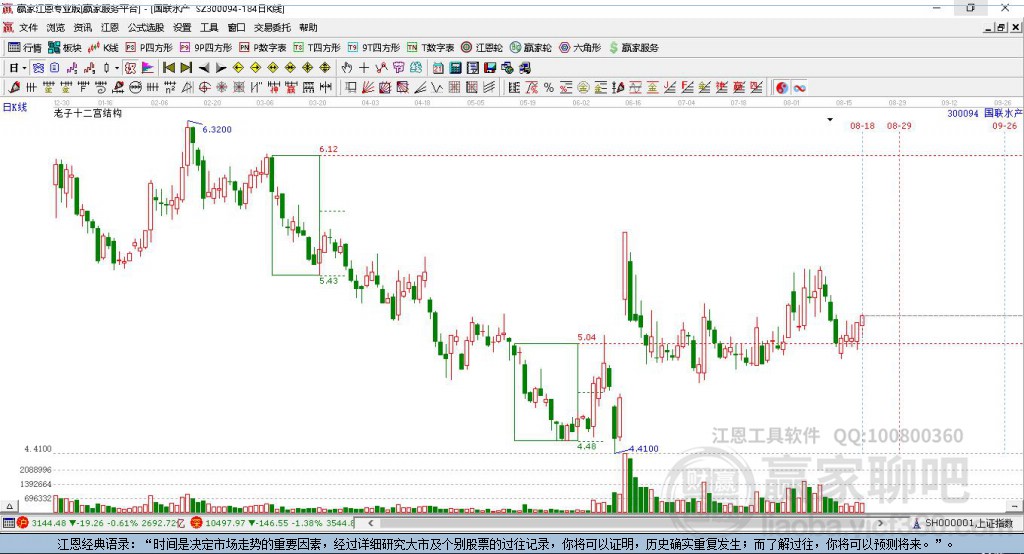Click the red 沪 Shanghai index badge

(23, 523)
